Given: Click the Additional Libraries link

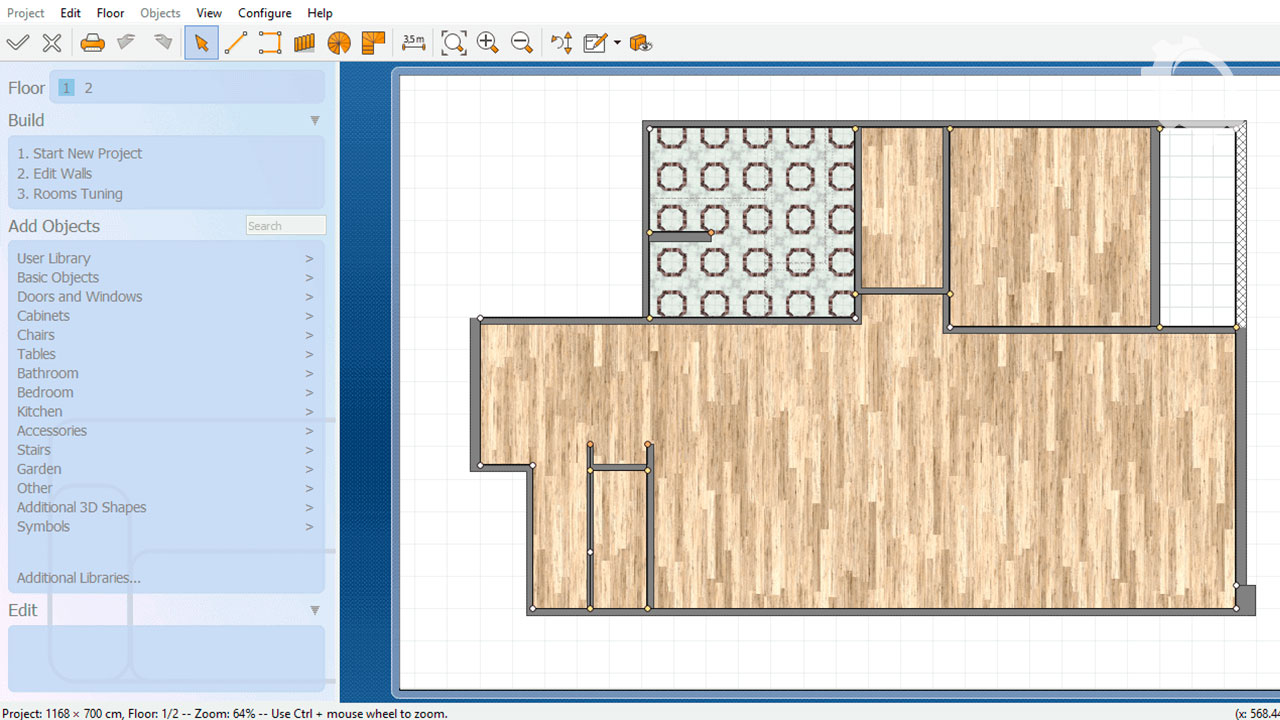Looking at the screenshot, I should 78,578.
